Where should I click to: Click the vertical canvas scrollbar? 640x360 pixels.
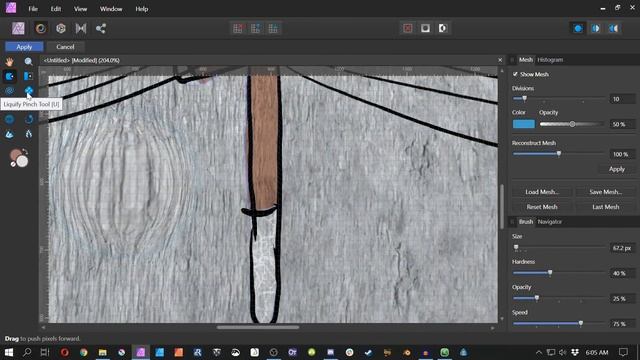502,207
